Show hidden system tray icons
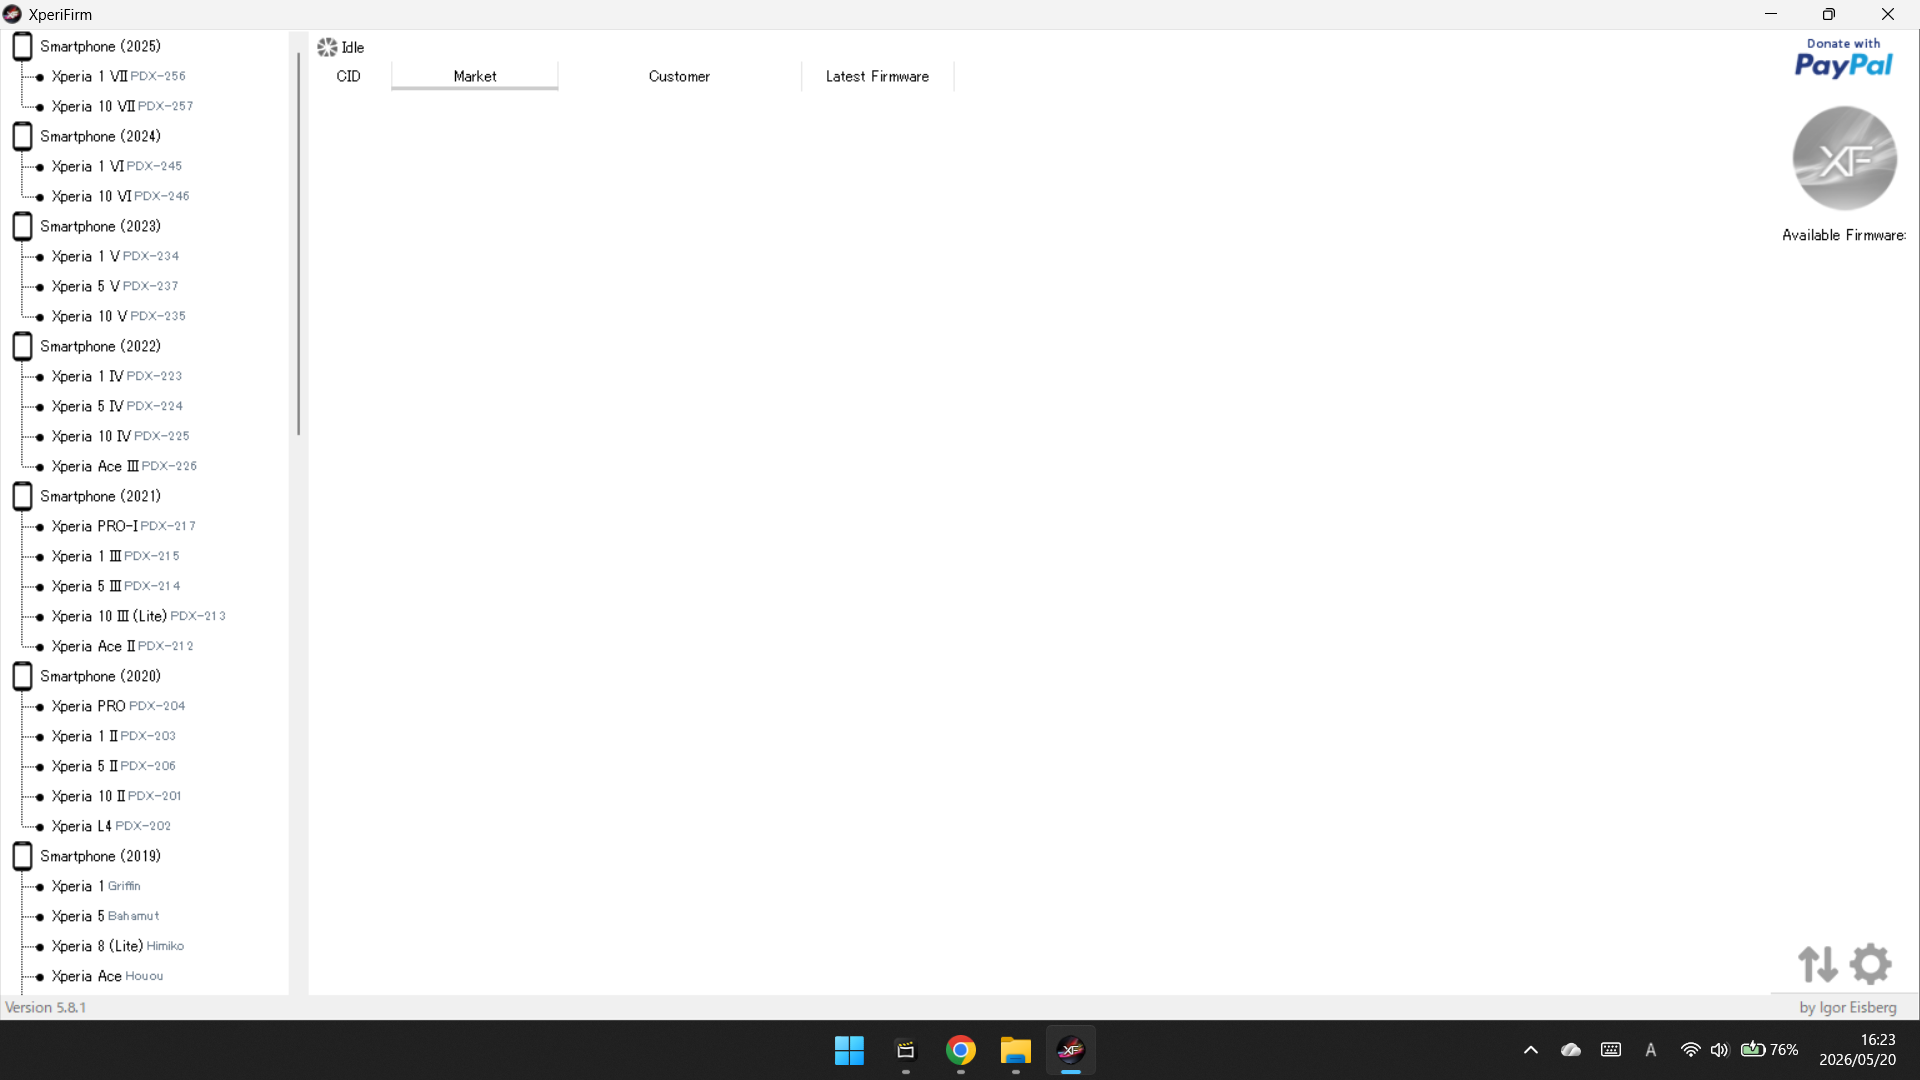 (1531, 1050)
